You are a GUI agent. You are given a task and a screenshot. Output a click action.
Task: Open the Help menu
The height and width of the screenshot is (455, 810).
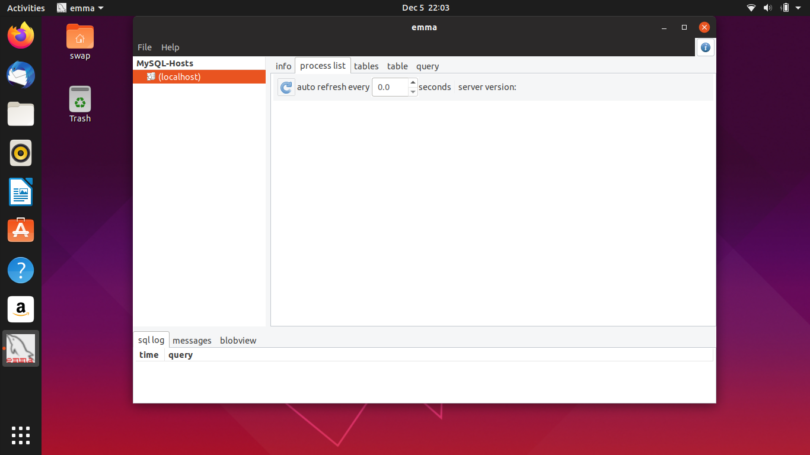170,47
